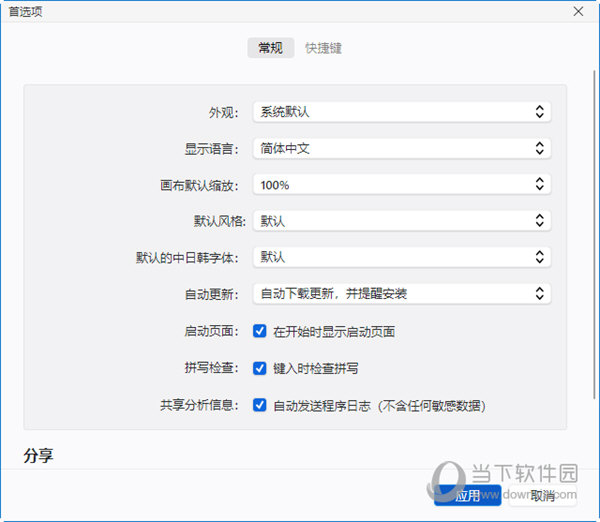
Task: Toggle 键入时检查拼写 checkbox
Action: click(x=259, y=368)
